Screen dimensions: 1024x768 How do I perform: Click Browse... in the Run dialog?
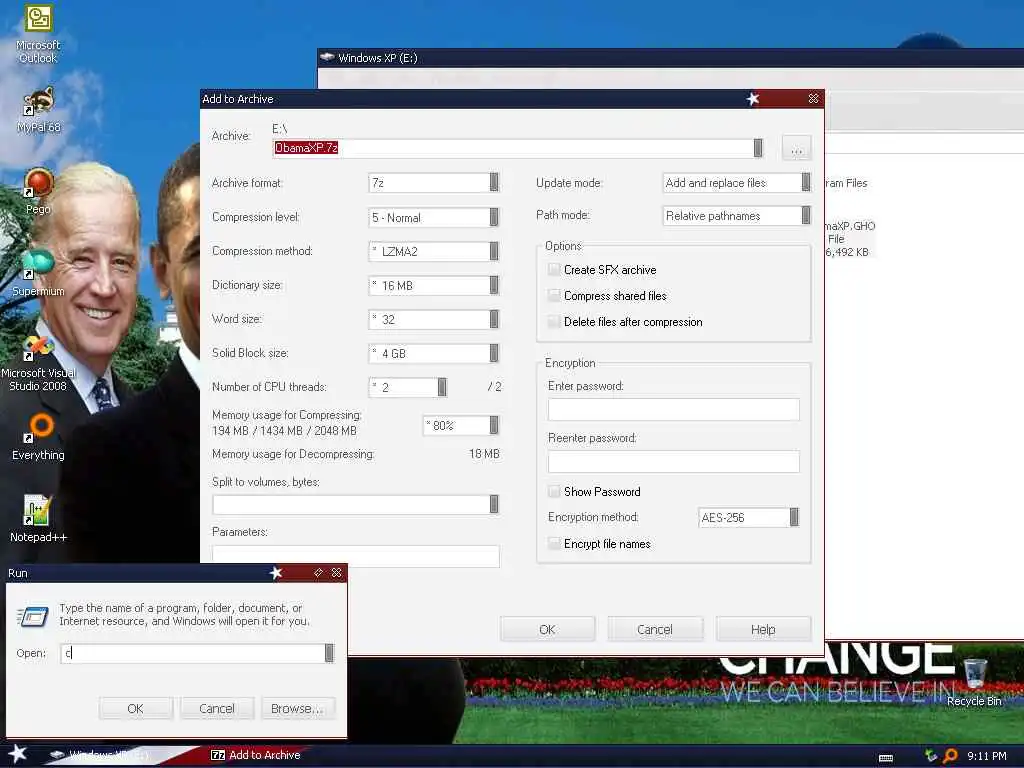point(298,709)
